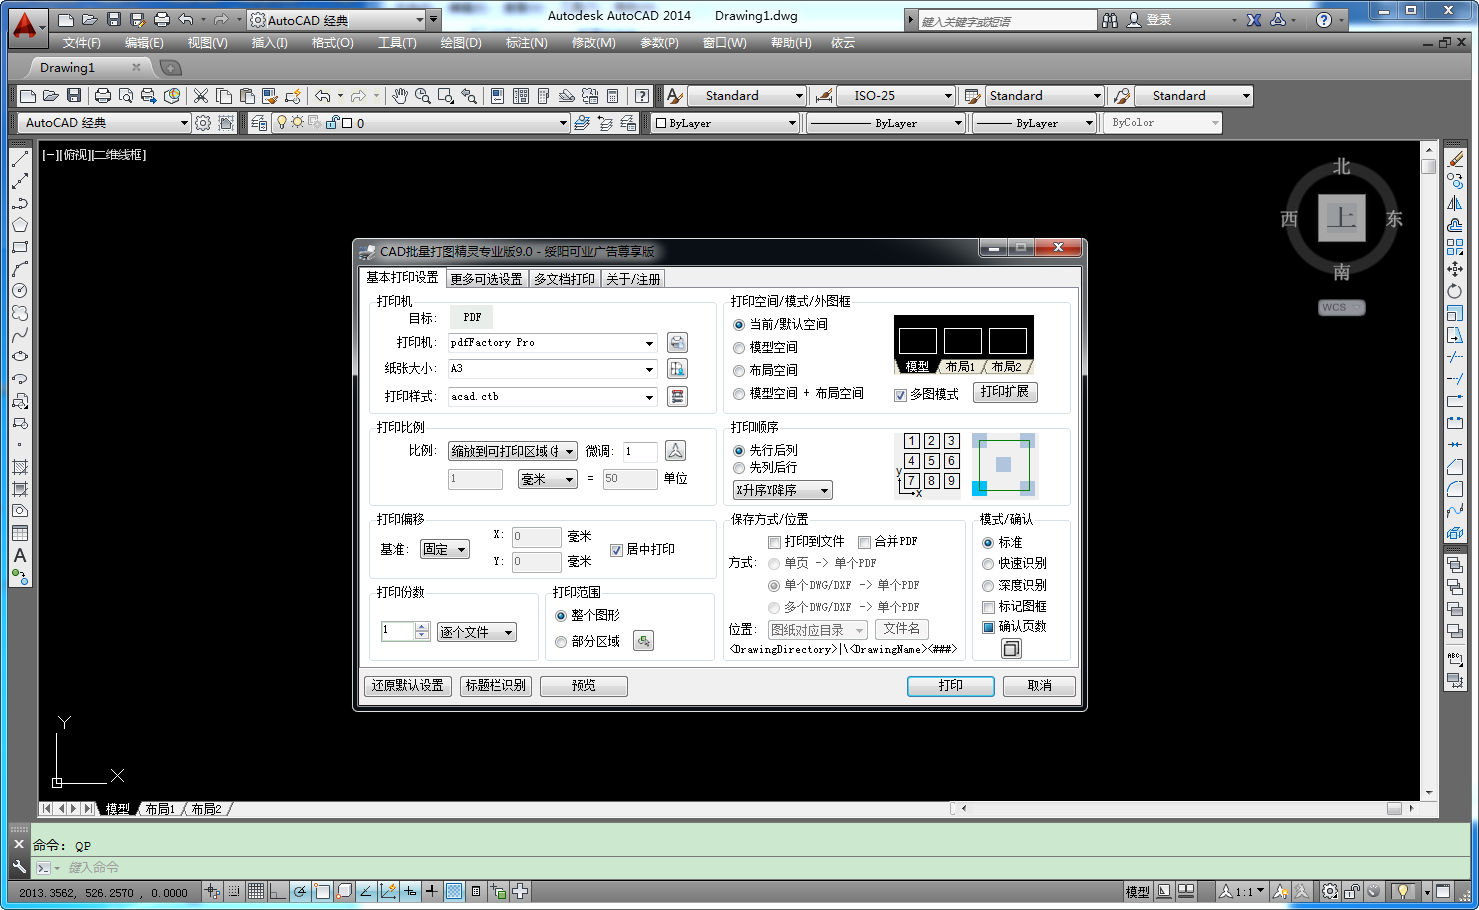This screenshot has height=910, width=1479.
Task: Open printer properties icon beside pdfFactory Pro
Action: [677, 343]
